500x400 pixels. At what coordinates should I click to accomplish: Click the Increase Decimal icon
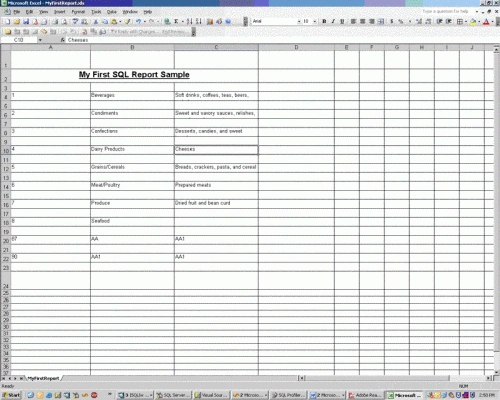point(419,22)
